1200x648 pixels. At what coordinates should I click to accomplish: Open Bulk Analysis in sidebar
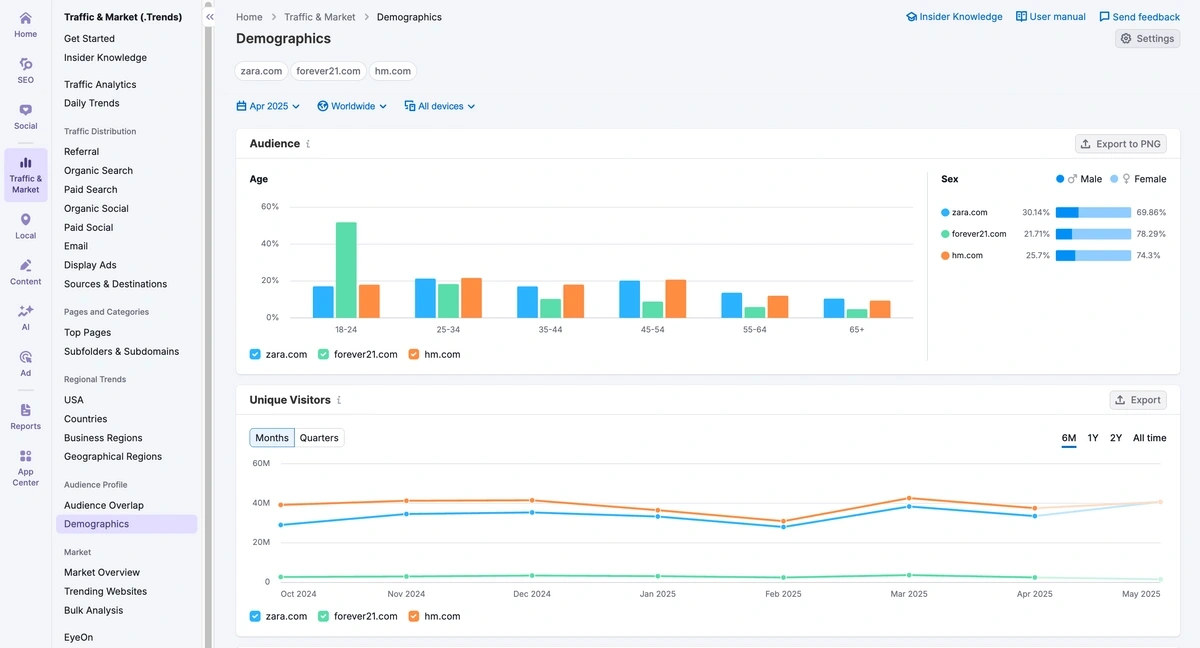click(x=93, y=611)
